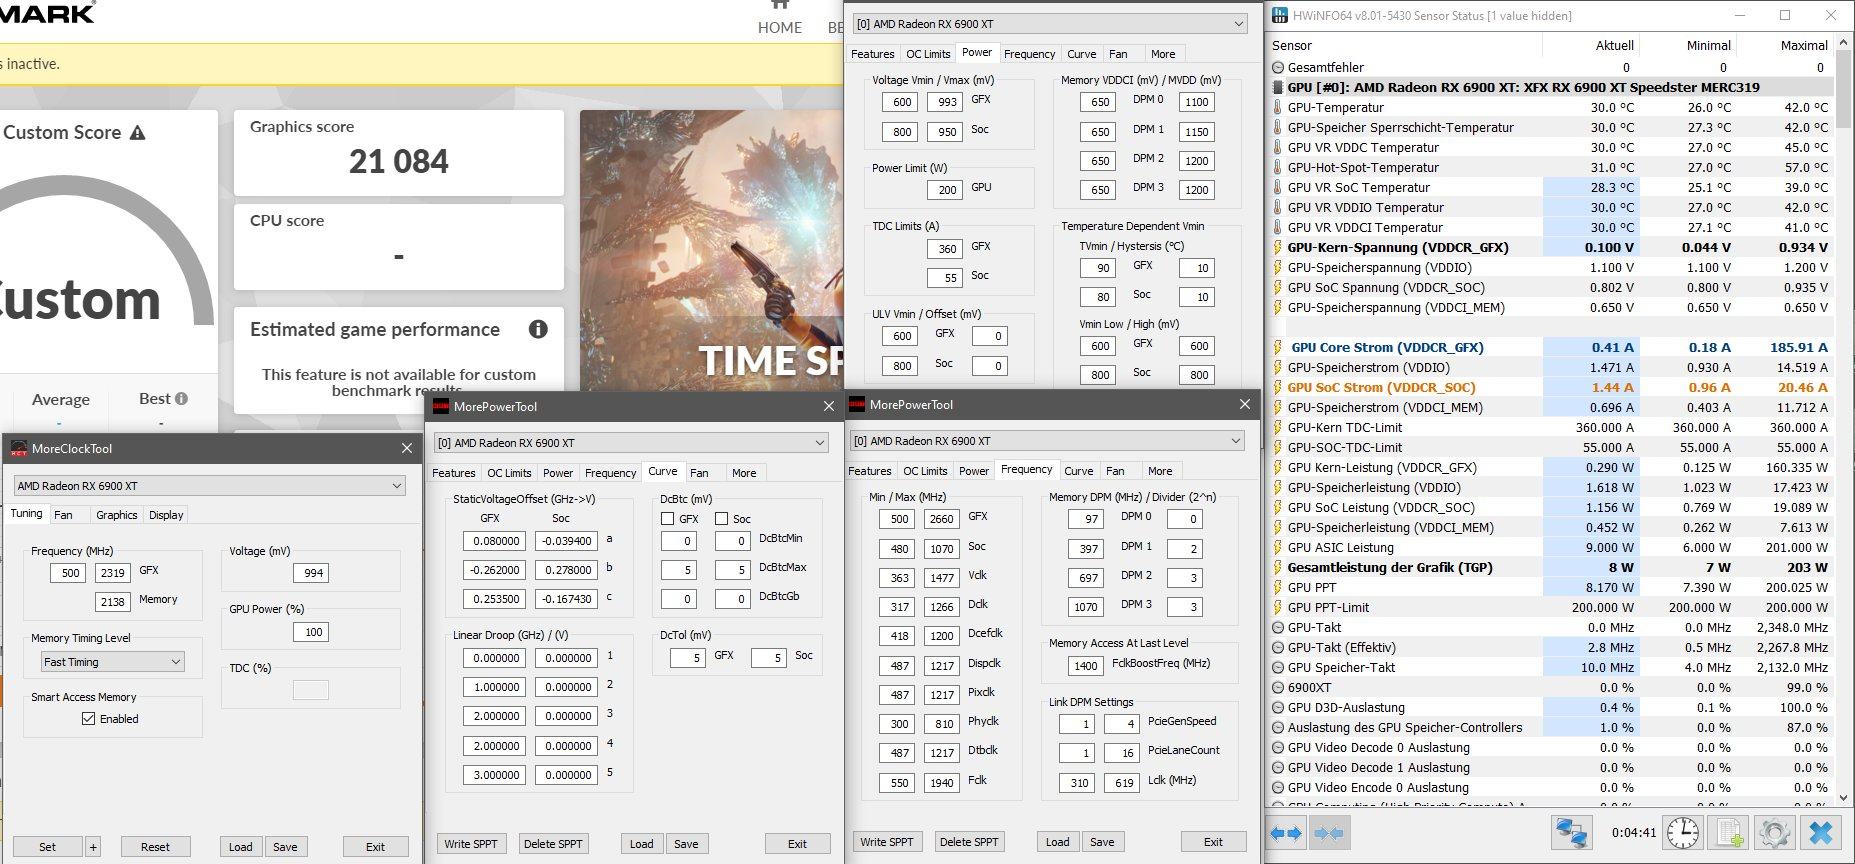Viewport: 1855px width, 864px height.
Task: Click the info icon next to Best
Action: 181,398
